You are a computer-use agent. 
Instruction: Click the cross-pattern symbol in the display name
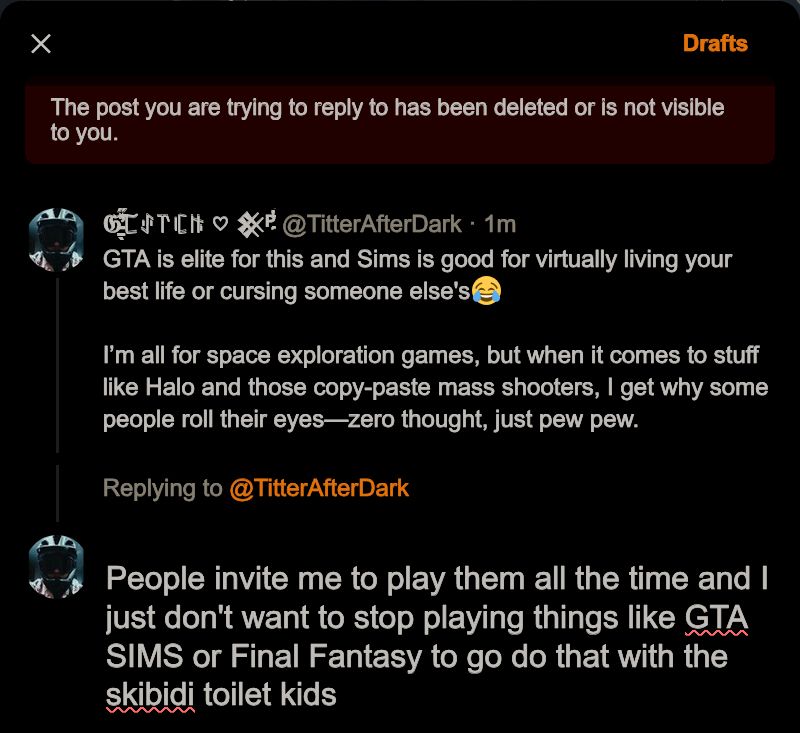click(x=249, y=224)
